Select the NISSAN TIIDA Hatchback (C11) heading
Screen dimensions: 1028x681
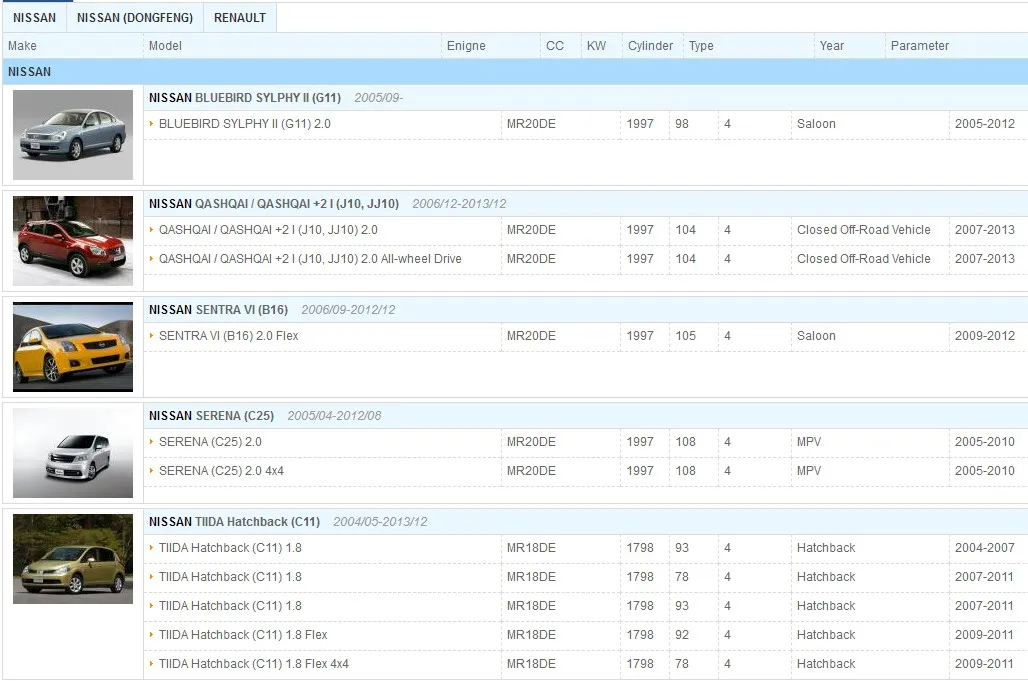234,522
